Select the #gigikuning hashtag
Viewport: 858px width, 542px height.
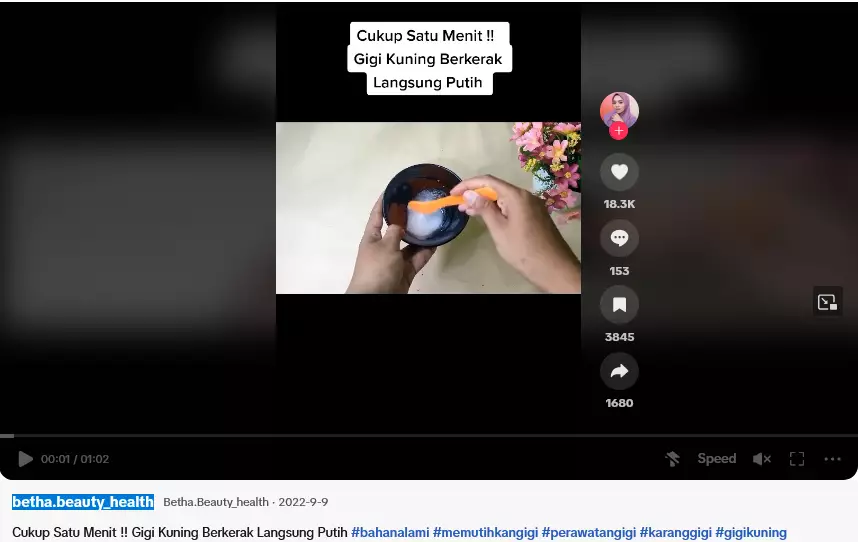(751, 532)
